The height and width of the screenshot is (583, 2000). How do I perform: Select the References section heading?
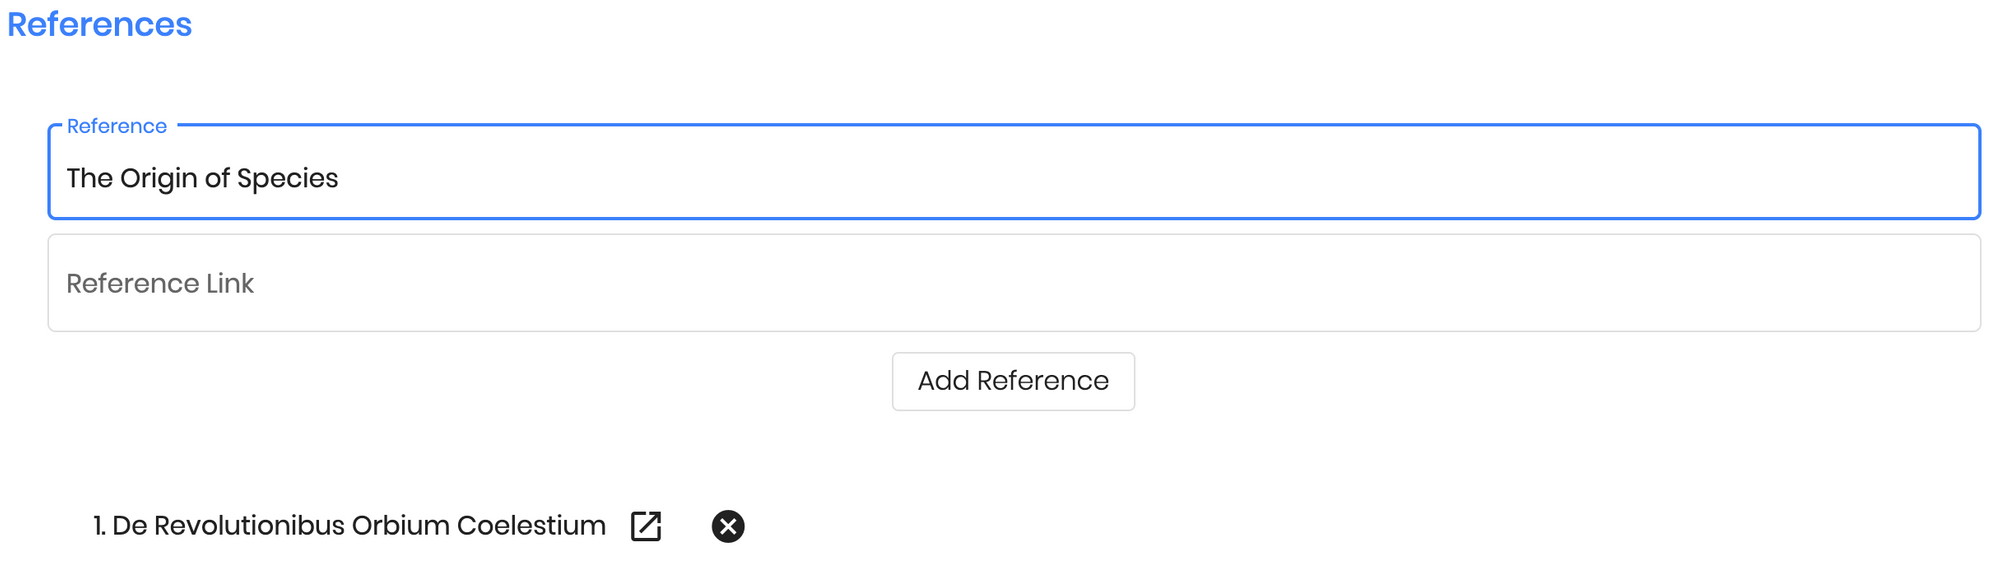(x=100, y=24)
